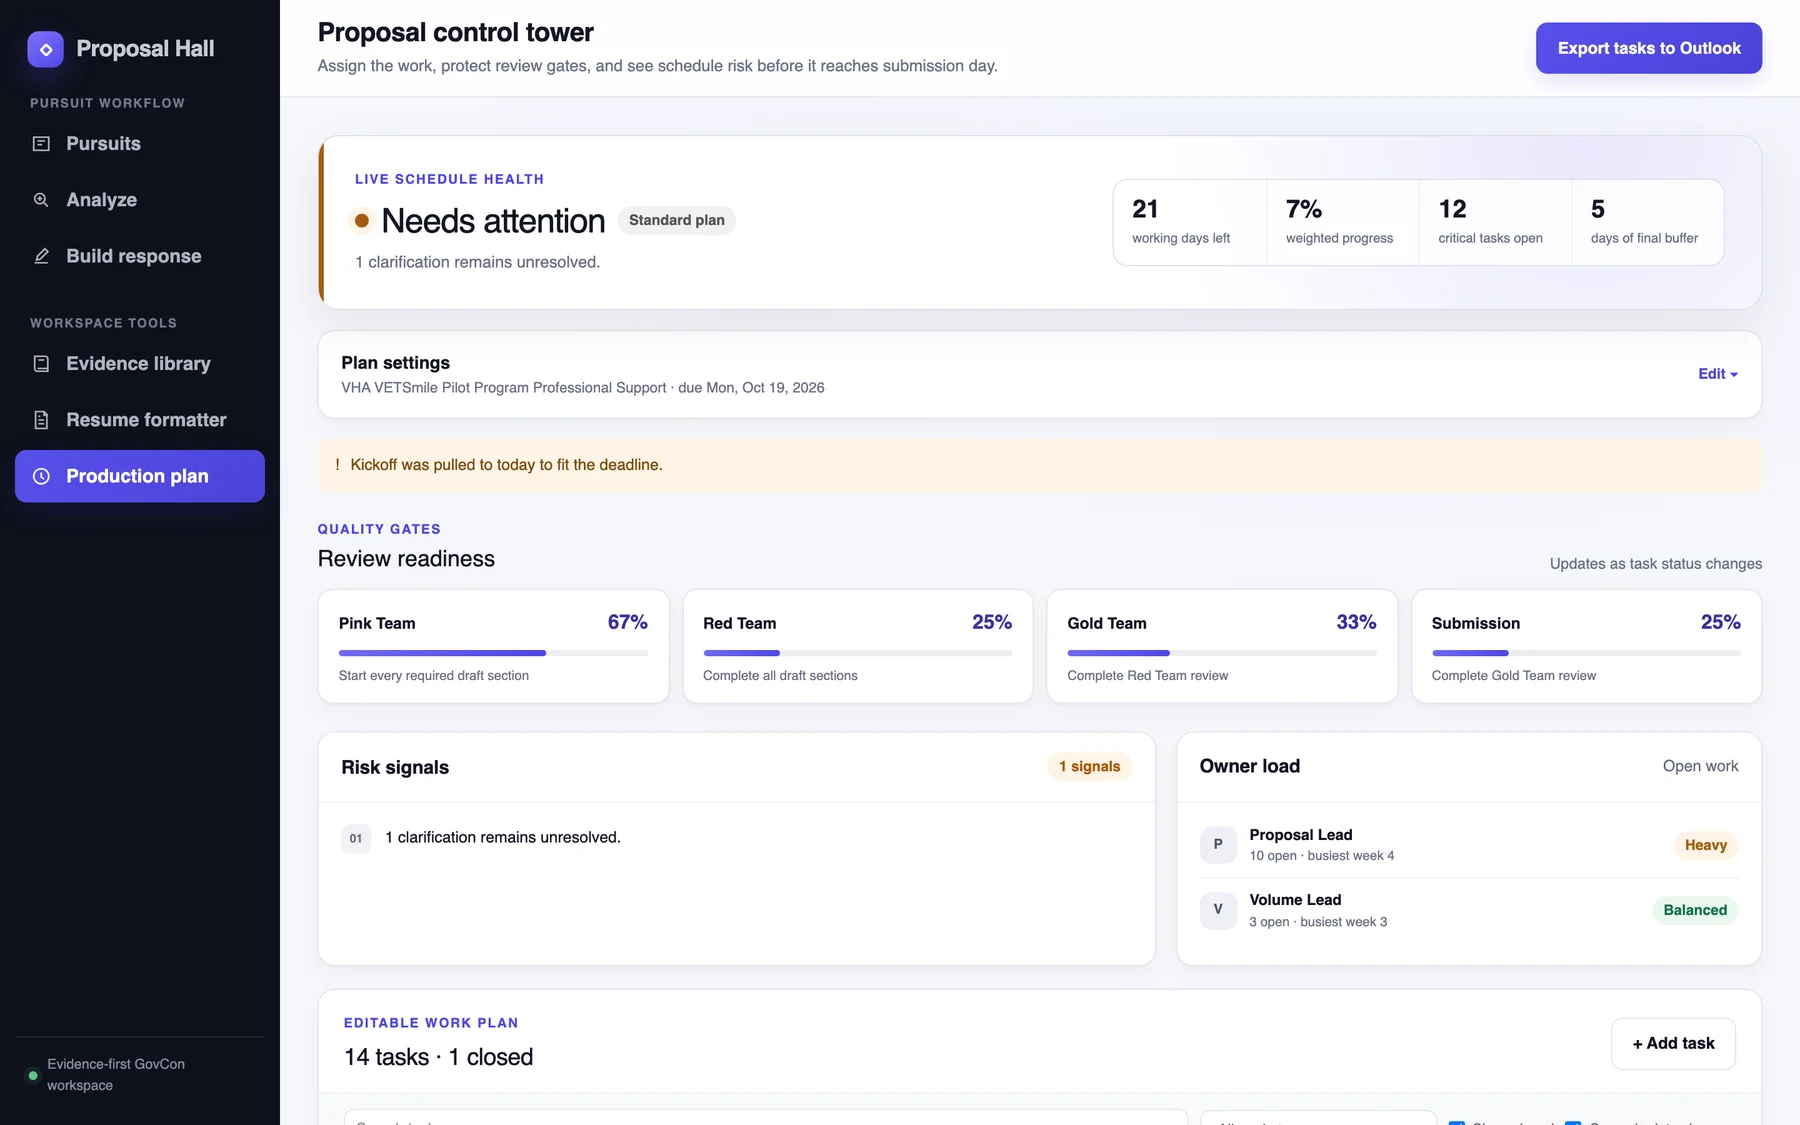Click the 'Heavy' load badge
This screenshot has height=1125, width=1800.
1706,845
